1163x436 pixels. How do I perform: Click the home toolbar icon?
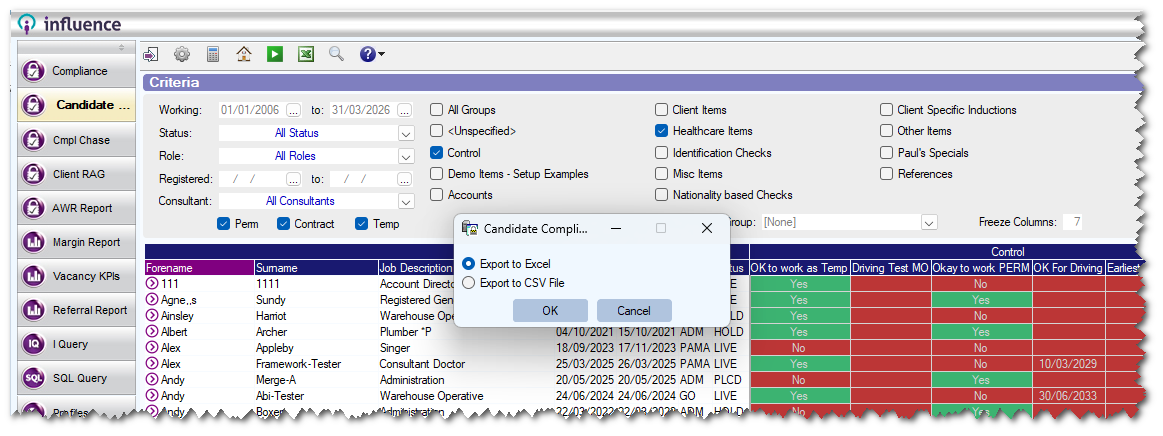pyautogui.click(x=244, y=54)
